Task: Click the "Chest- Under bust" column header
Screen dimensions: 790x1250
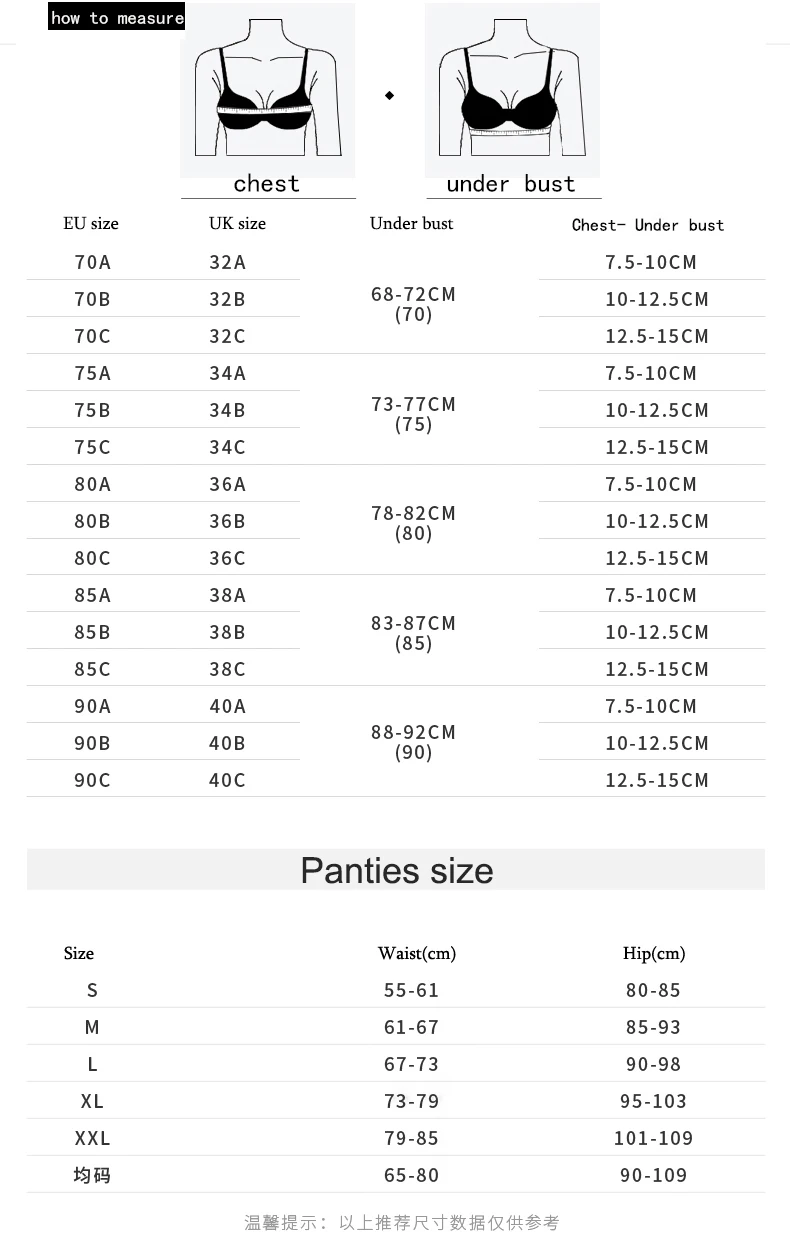Action: point(648,225)
